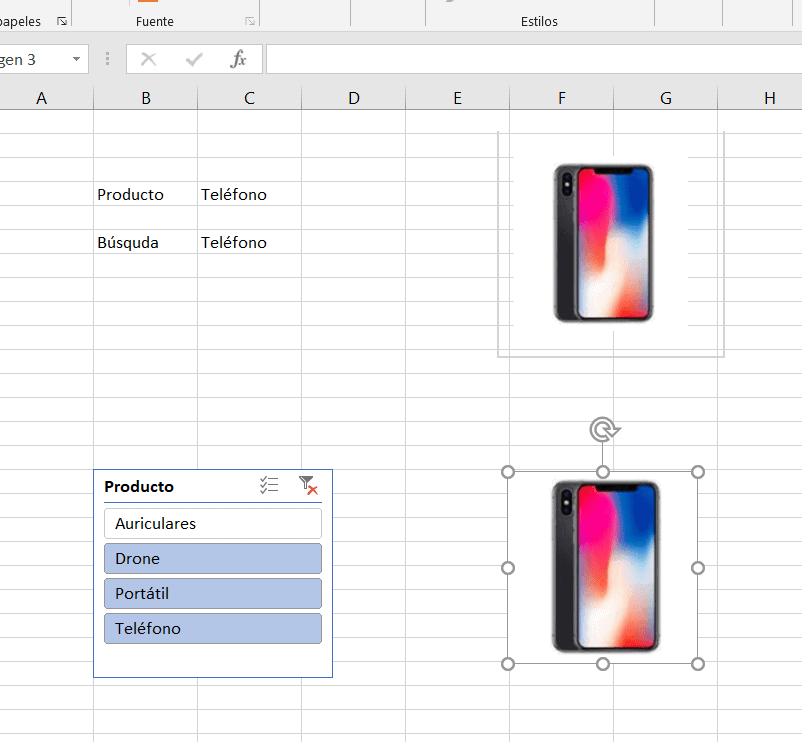Select column E header
802x742 pixels.
click(457, 98)
